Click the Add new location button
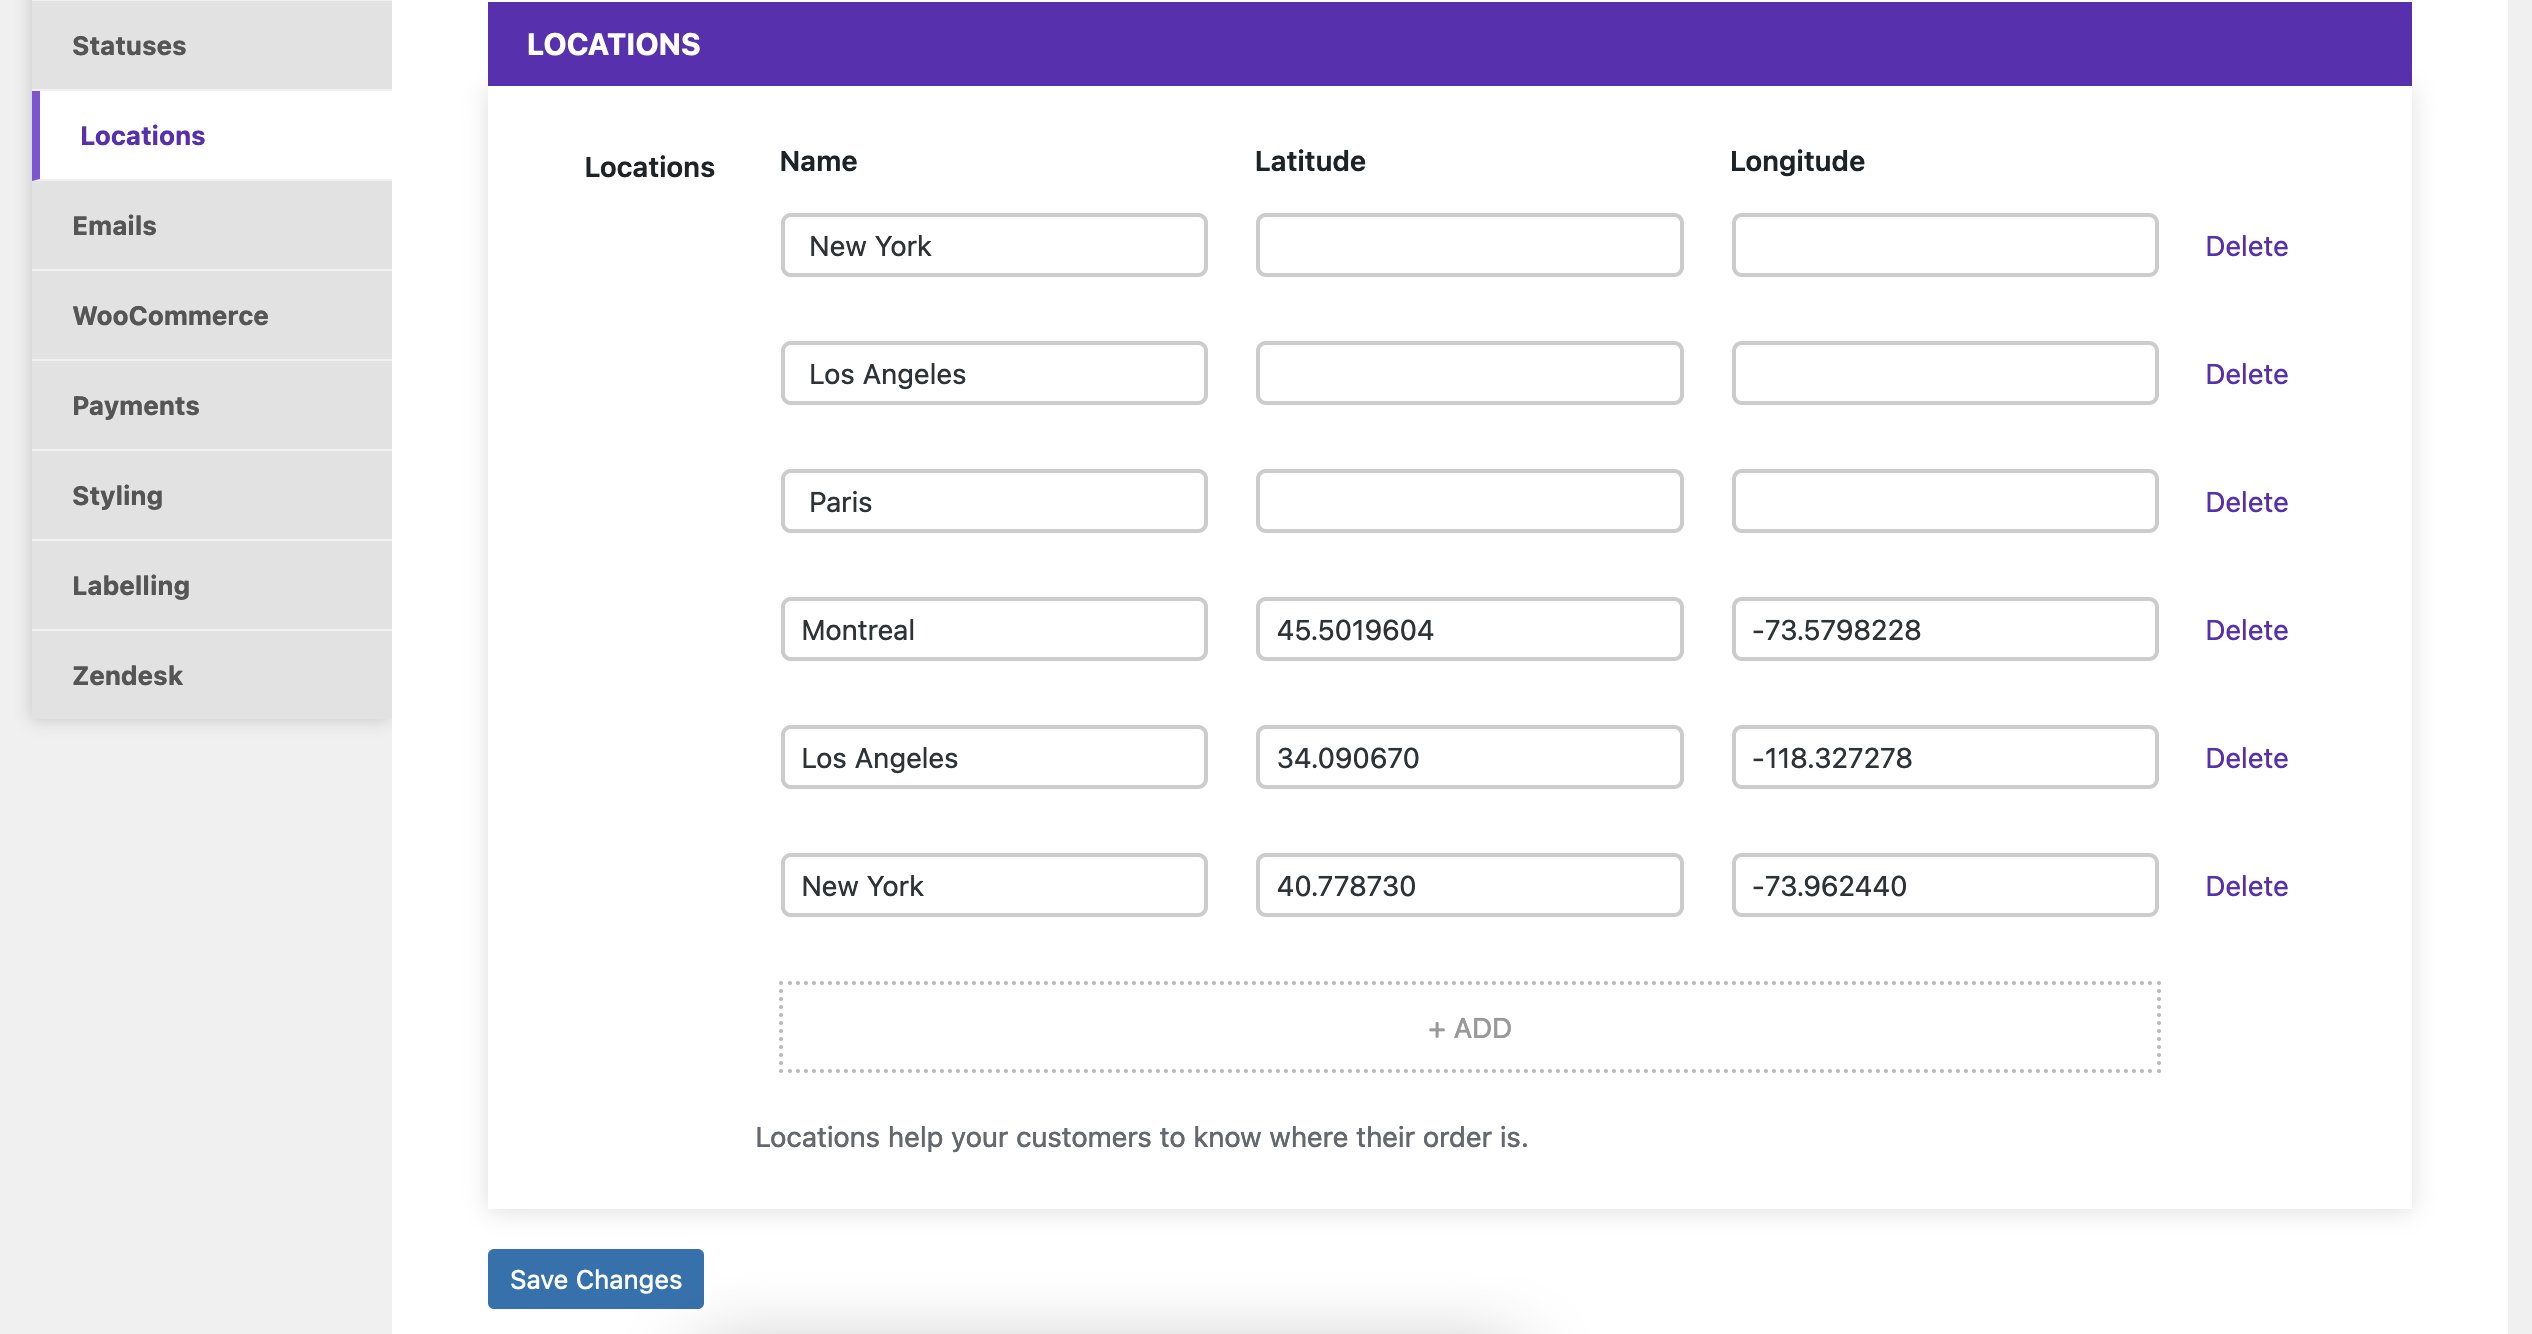The height and width of the screenshot is (1334, 2532). [x=1469, y=1028]
